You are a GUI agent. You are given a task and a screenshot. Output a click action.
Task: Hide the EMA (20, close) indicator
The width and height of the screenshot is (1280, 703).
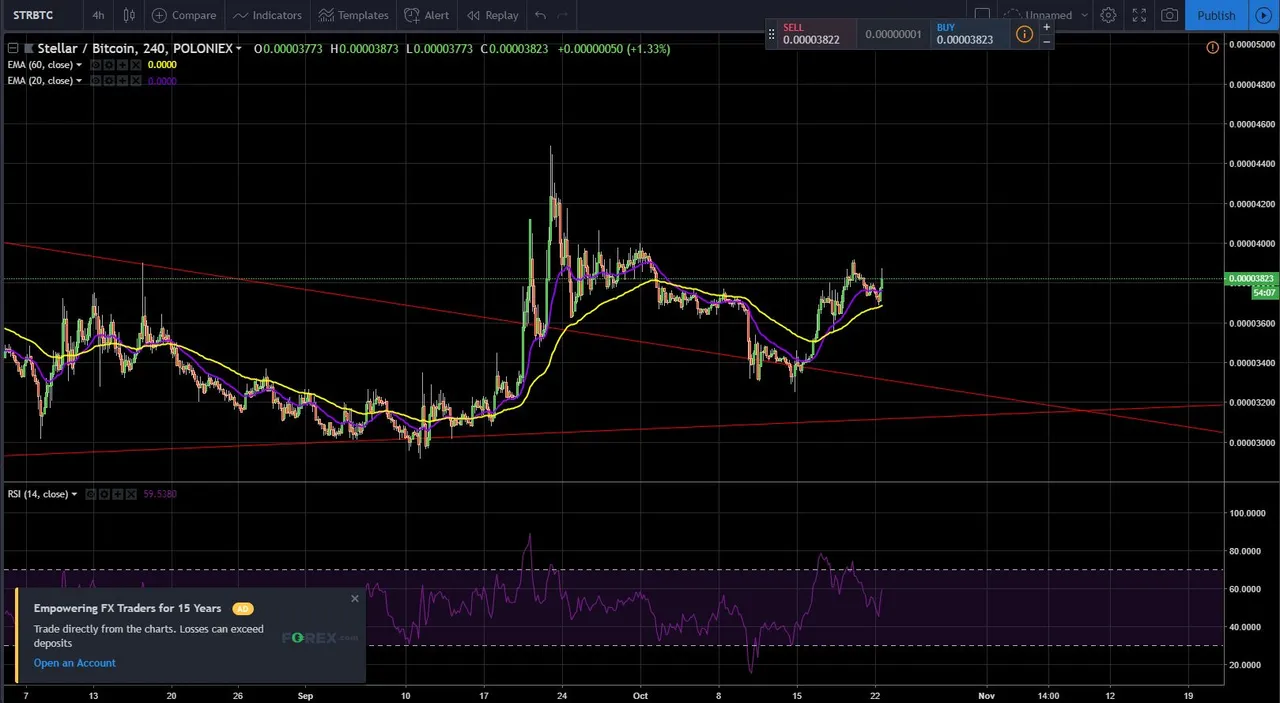(96, 81)
